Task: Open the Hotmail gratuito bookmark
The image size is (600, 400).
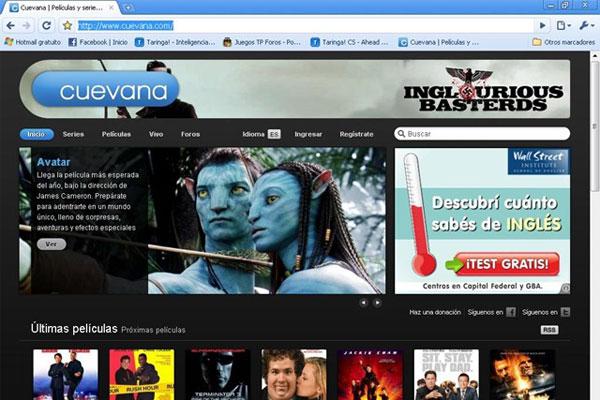Action: (33, 42)
